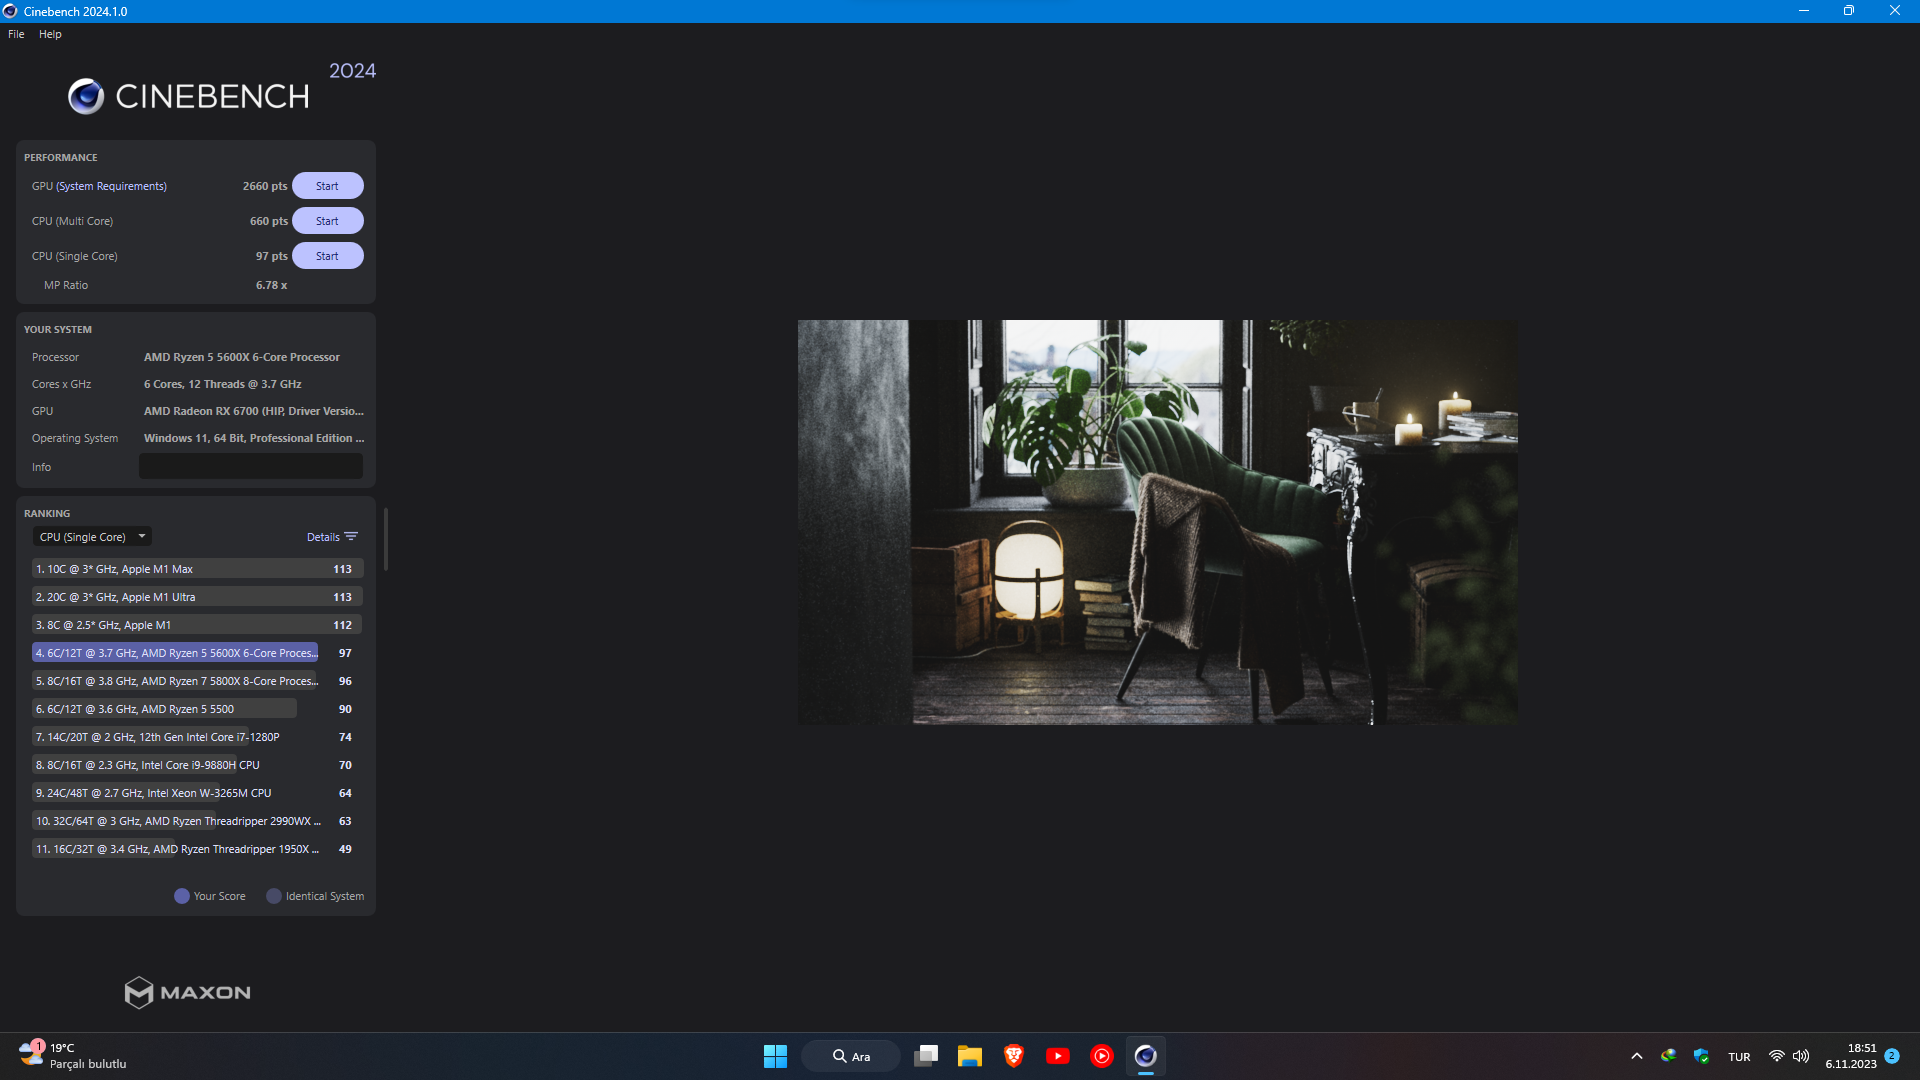
Task: Open the Details filter icon in Ranking
Action: [351, 537]
